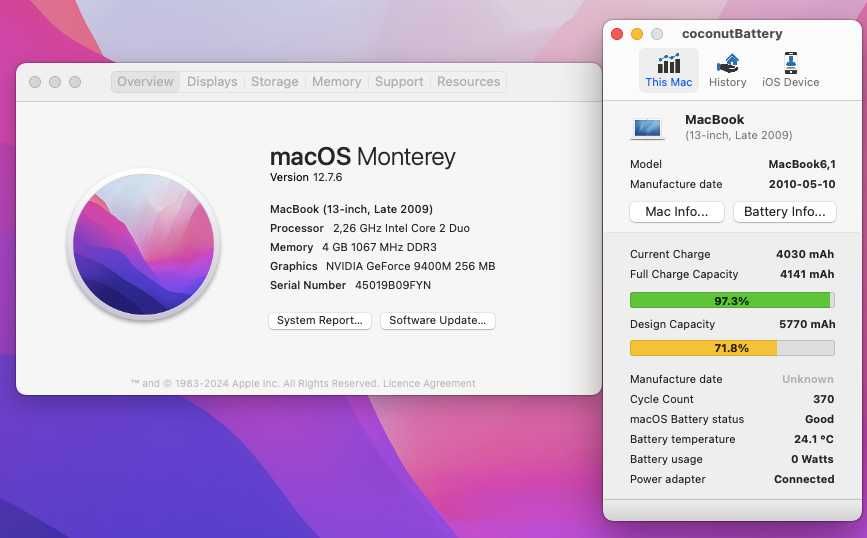Click the macOS Monterey title
Image resolution: width=867 pixels, height=538 pixels.
click(x=363, y=157)
